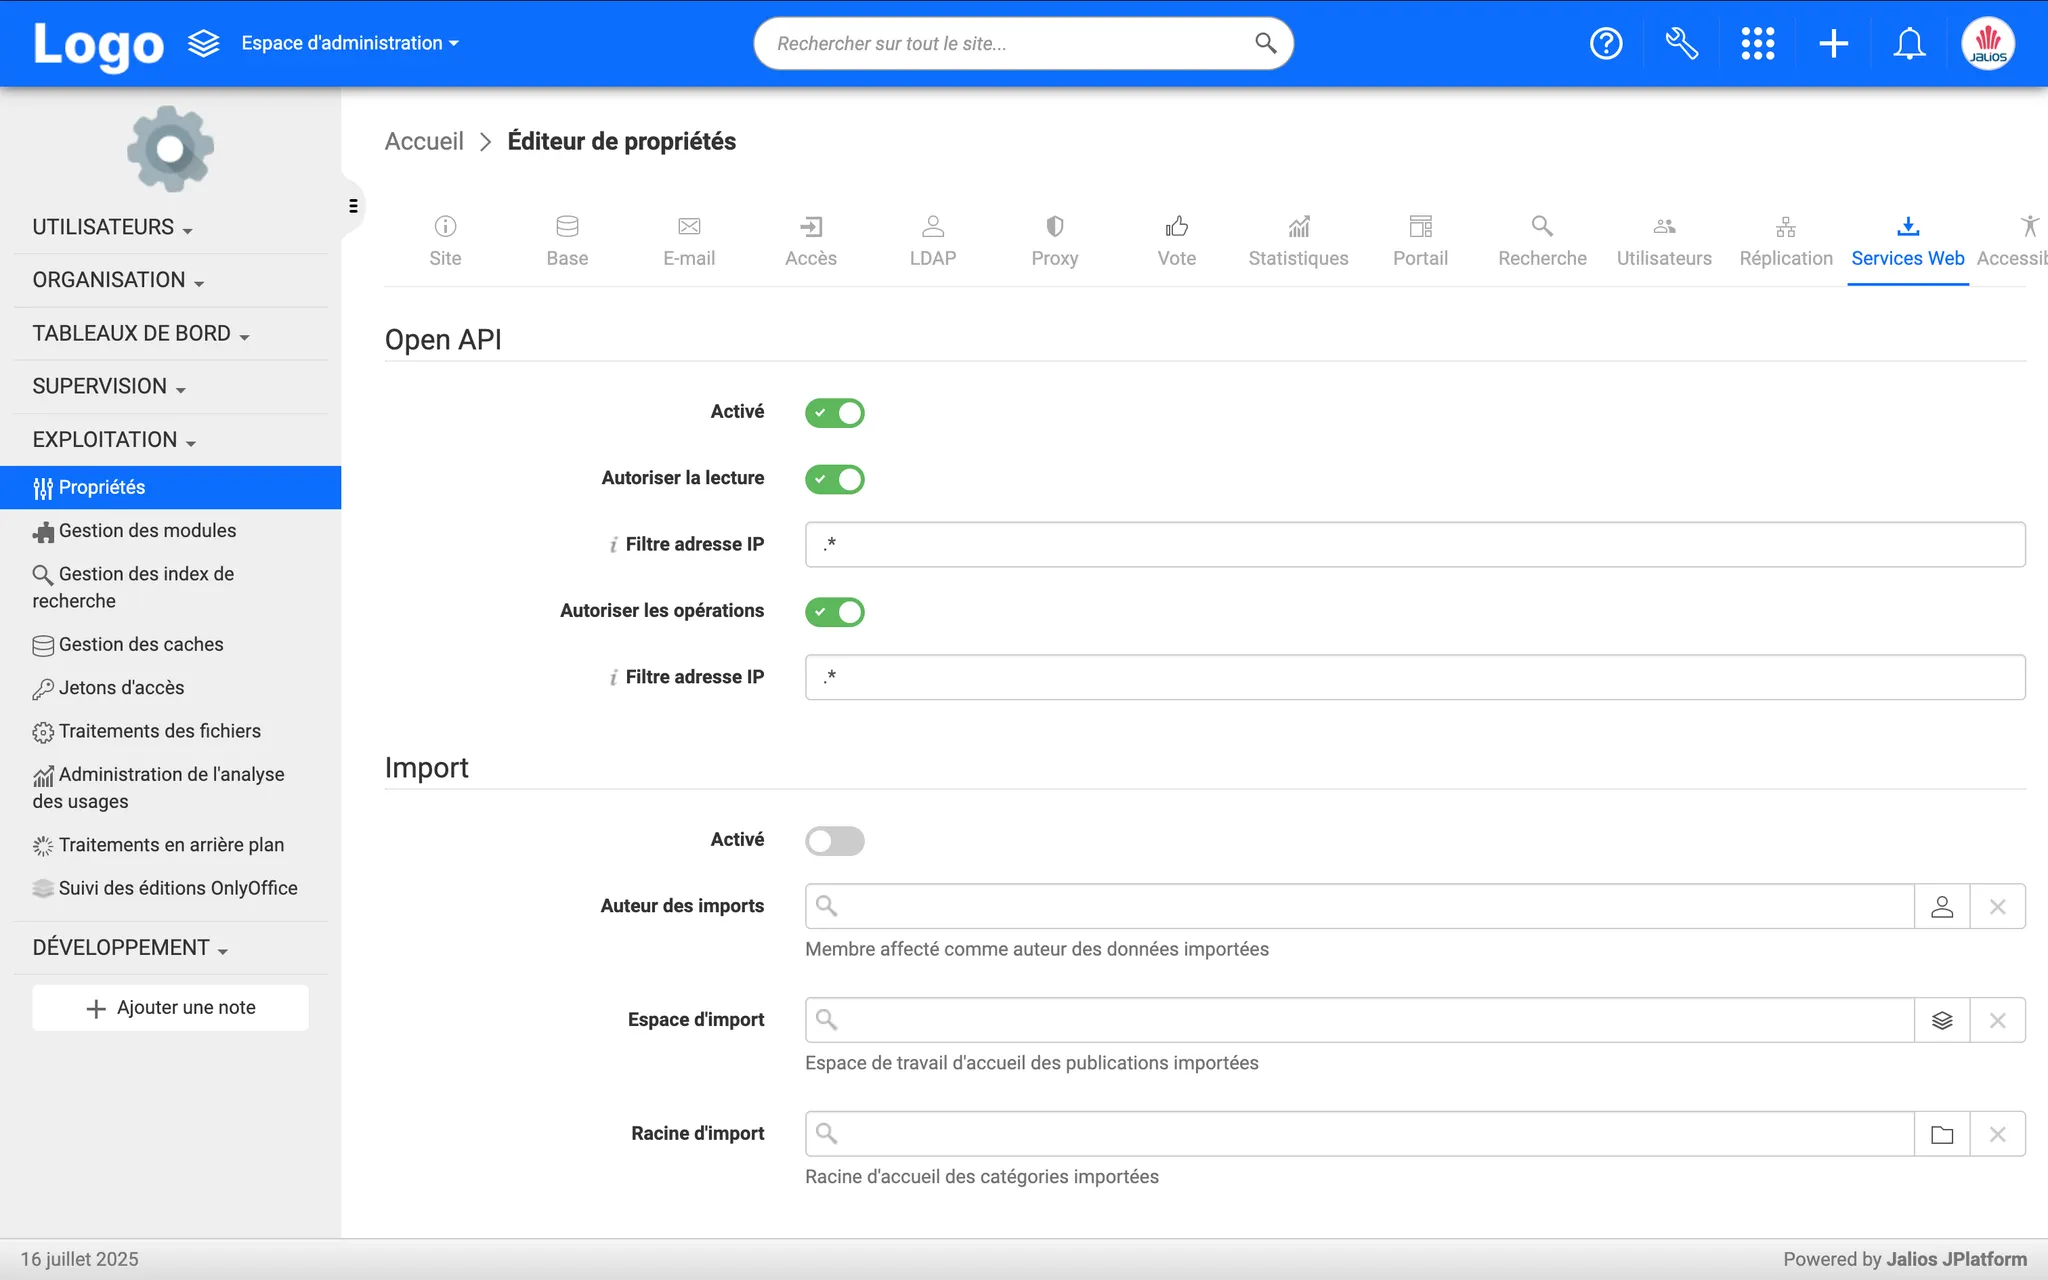Click the workspace layers icon for Espace d'import
The width and height of the screenshot is (2048, 1280).
(1942, 1020)
